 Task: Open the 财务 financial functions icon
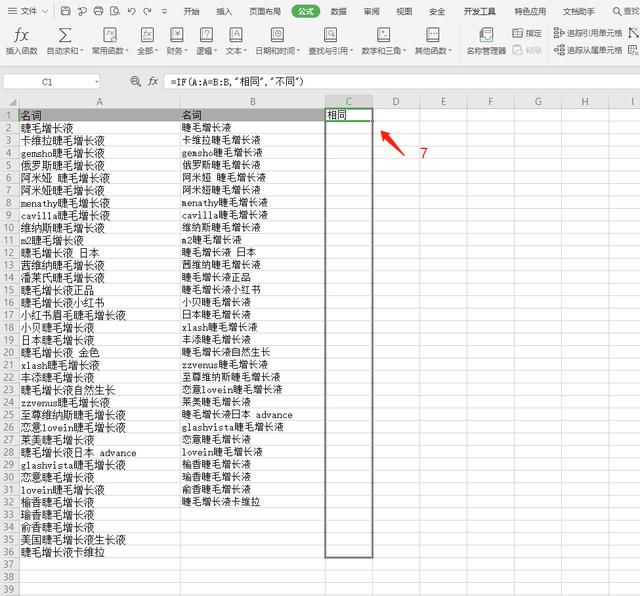pos(177,35)
